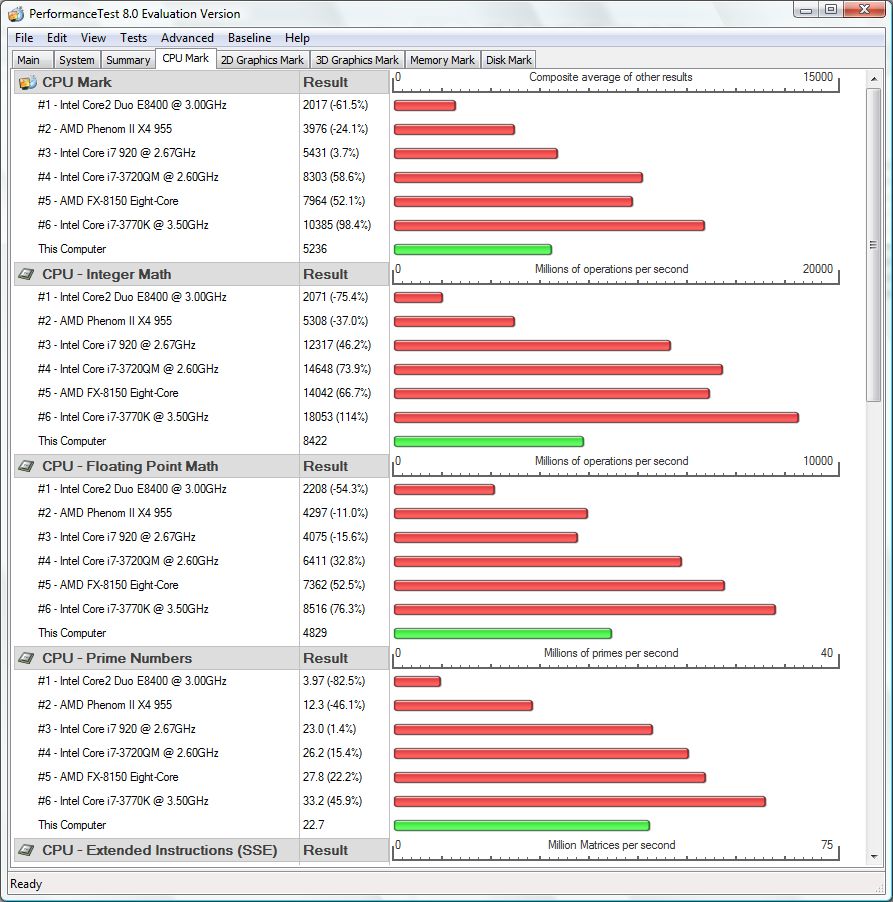Select AMD Phenom II X4 955 row in CPU Mark

[105, 129]
